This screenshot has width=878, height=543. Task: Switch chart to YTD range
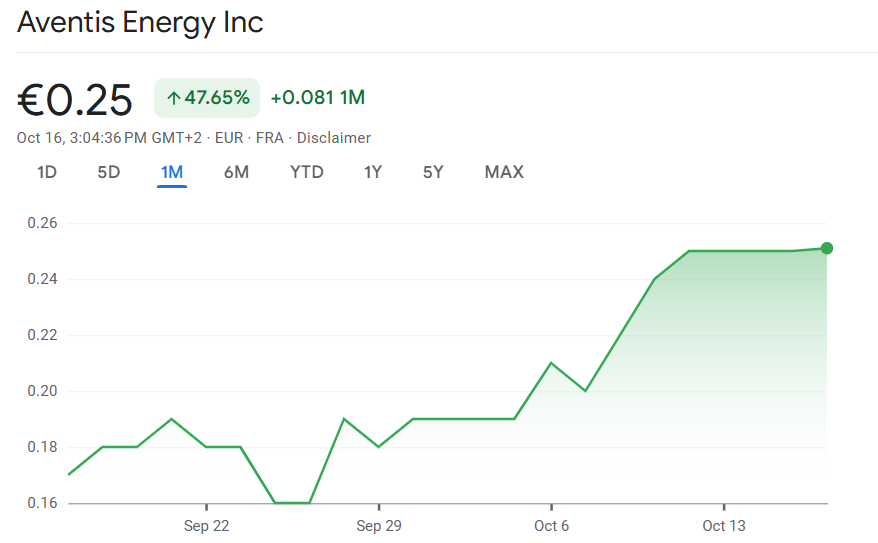(x=307, y=172)
